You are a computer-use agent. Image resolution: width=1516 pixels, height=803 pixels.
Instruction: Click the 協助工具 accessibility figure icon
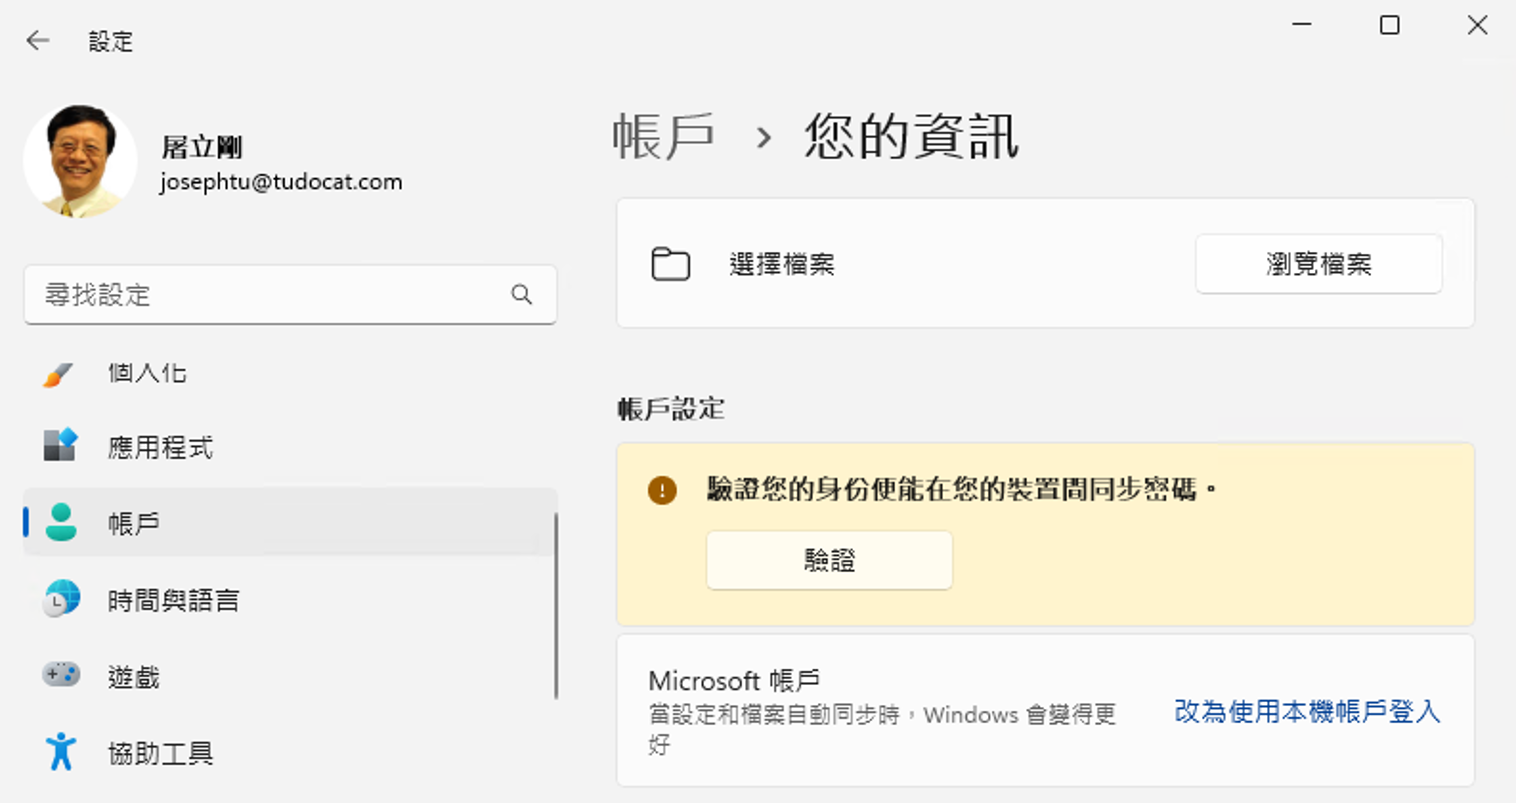click(60, 751)
